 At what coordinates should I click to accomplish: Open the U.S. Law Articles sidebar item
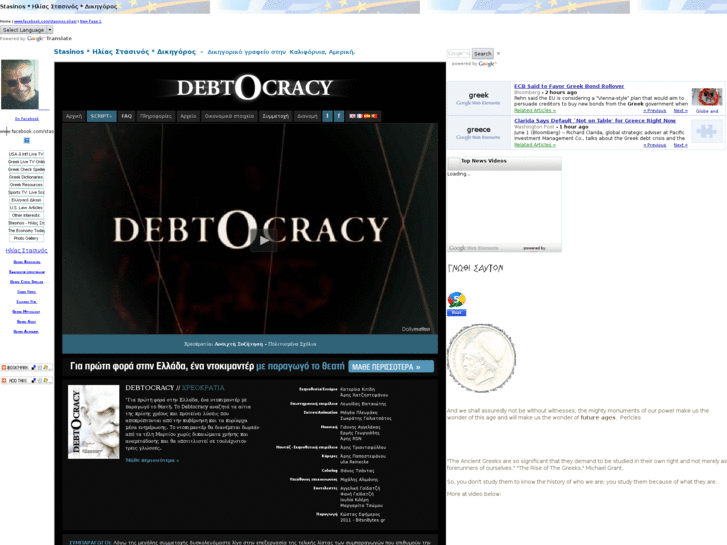pos(26,207)
